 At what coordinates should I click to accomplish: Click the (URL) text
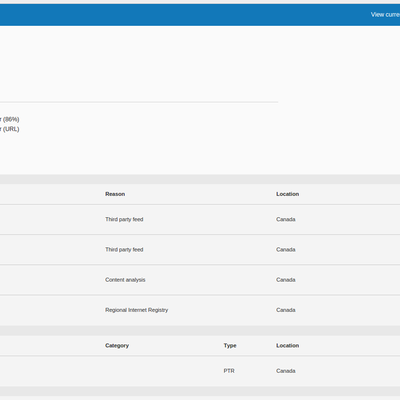click(x=11, y=129)
